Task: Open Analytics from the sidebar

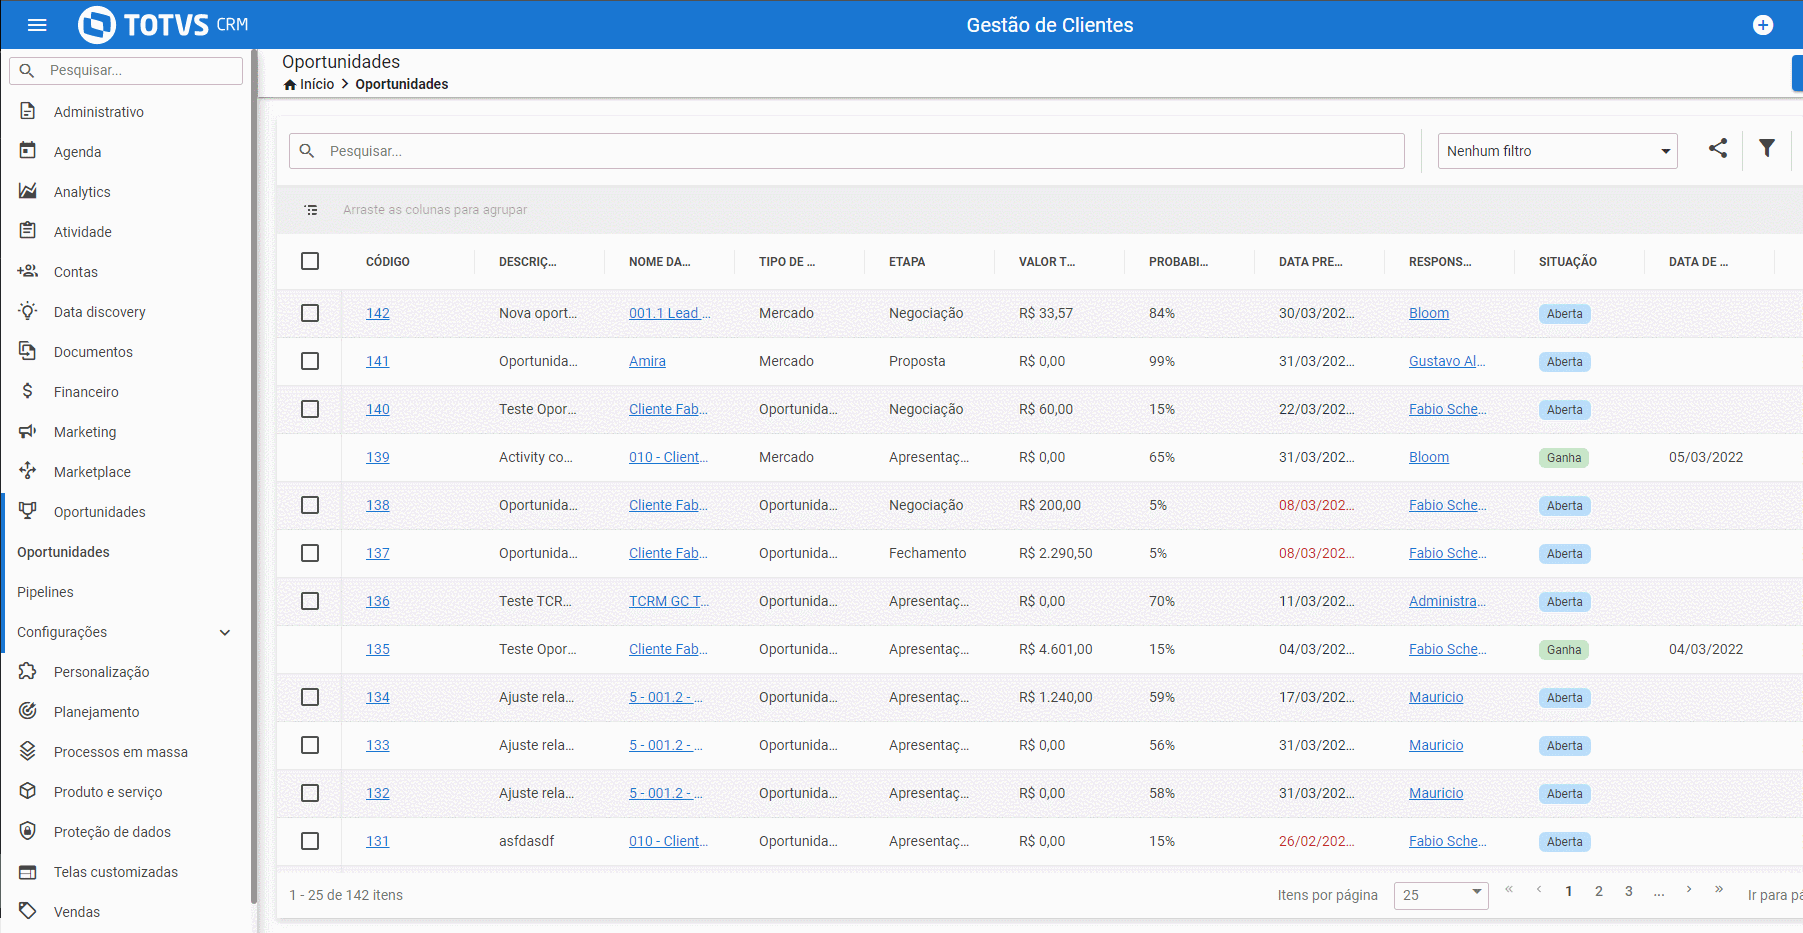Action: (82, 192)
